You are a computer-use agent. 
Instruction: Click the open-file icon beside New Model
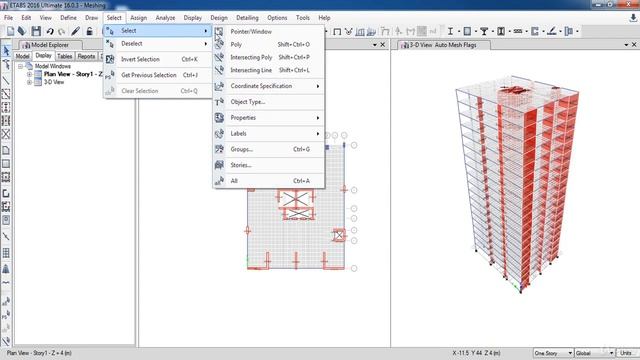(x=22, y=31)
